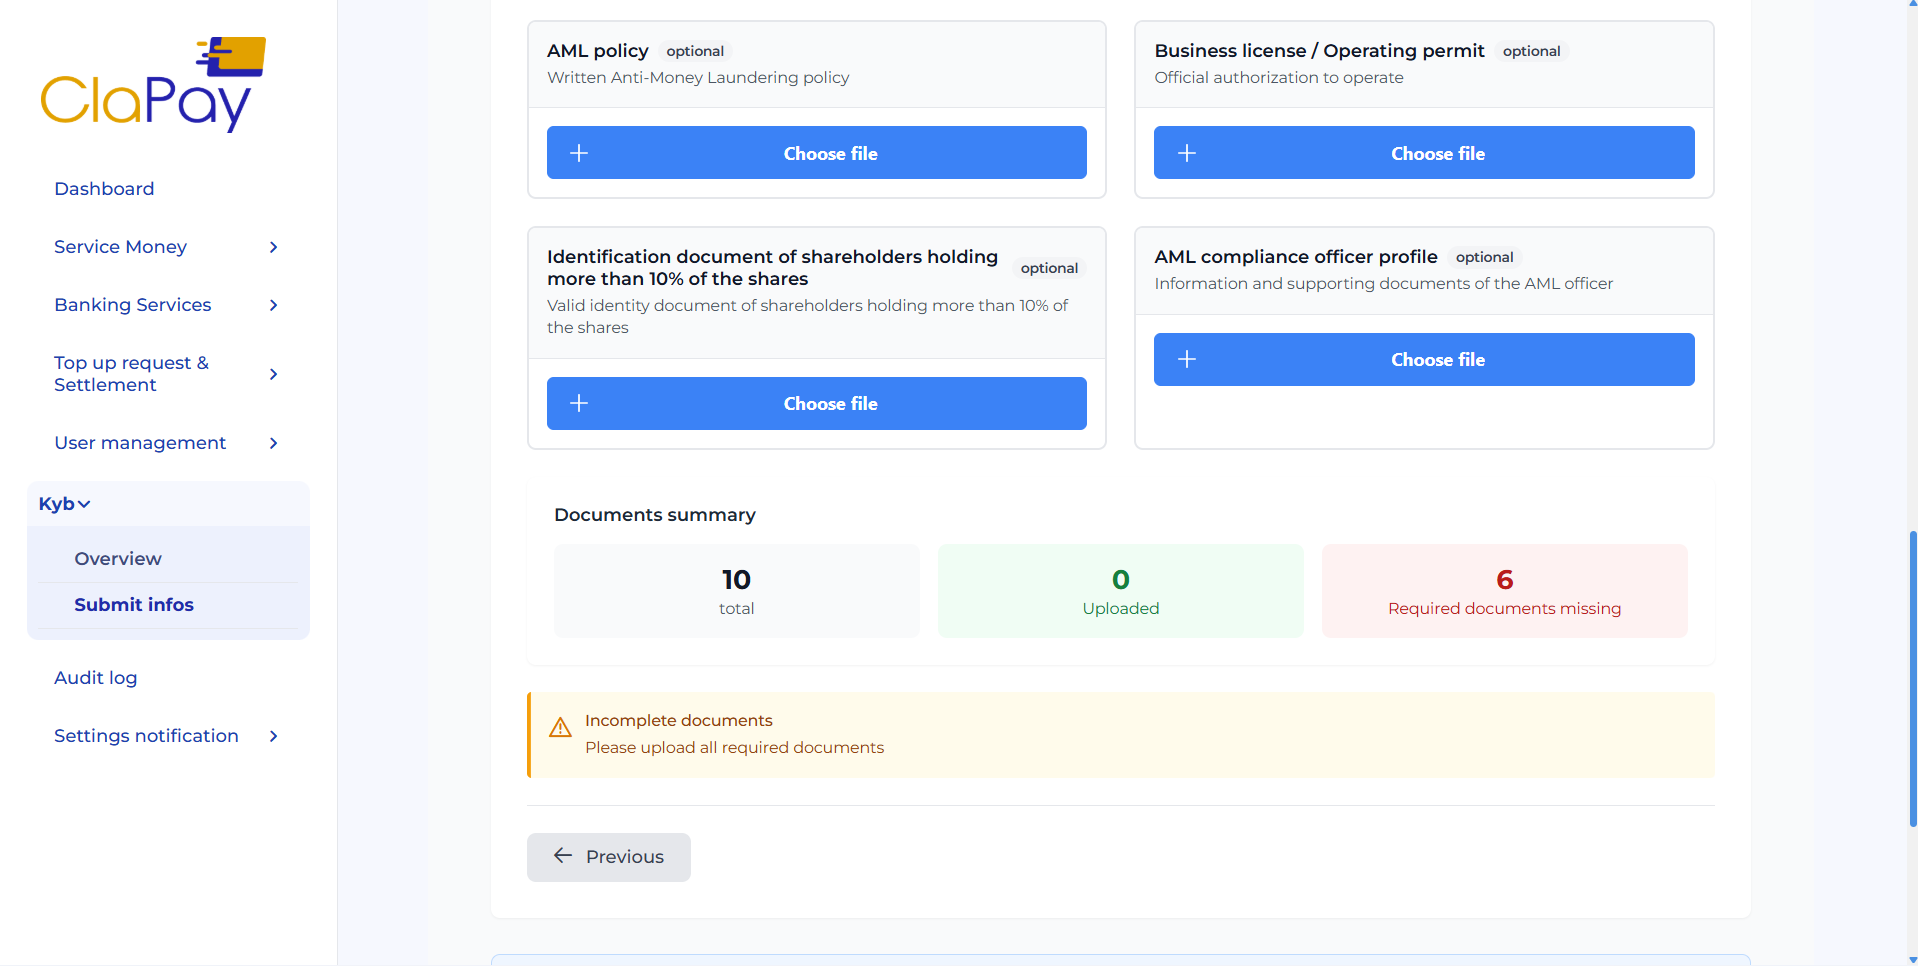Expand Top up request & Settlement
The height and width of the screenshot is (966, 1918).
point(273,374)
